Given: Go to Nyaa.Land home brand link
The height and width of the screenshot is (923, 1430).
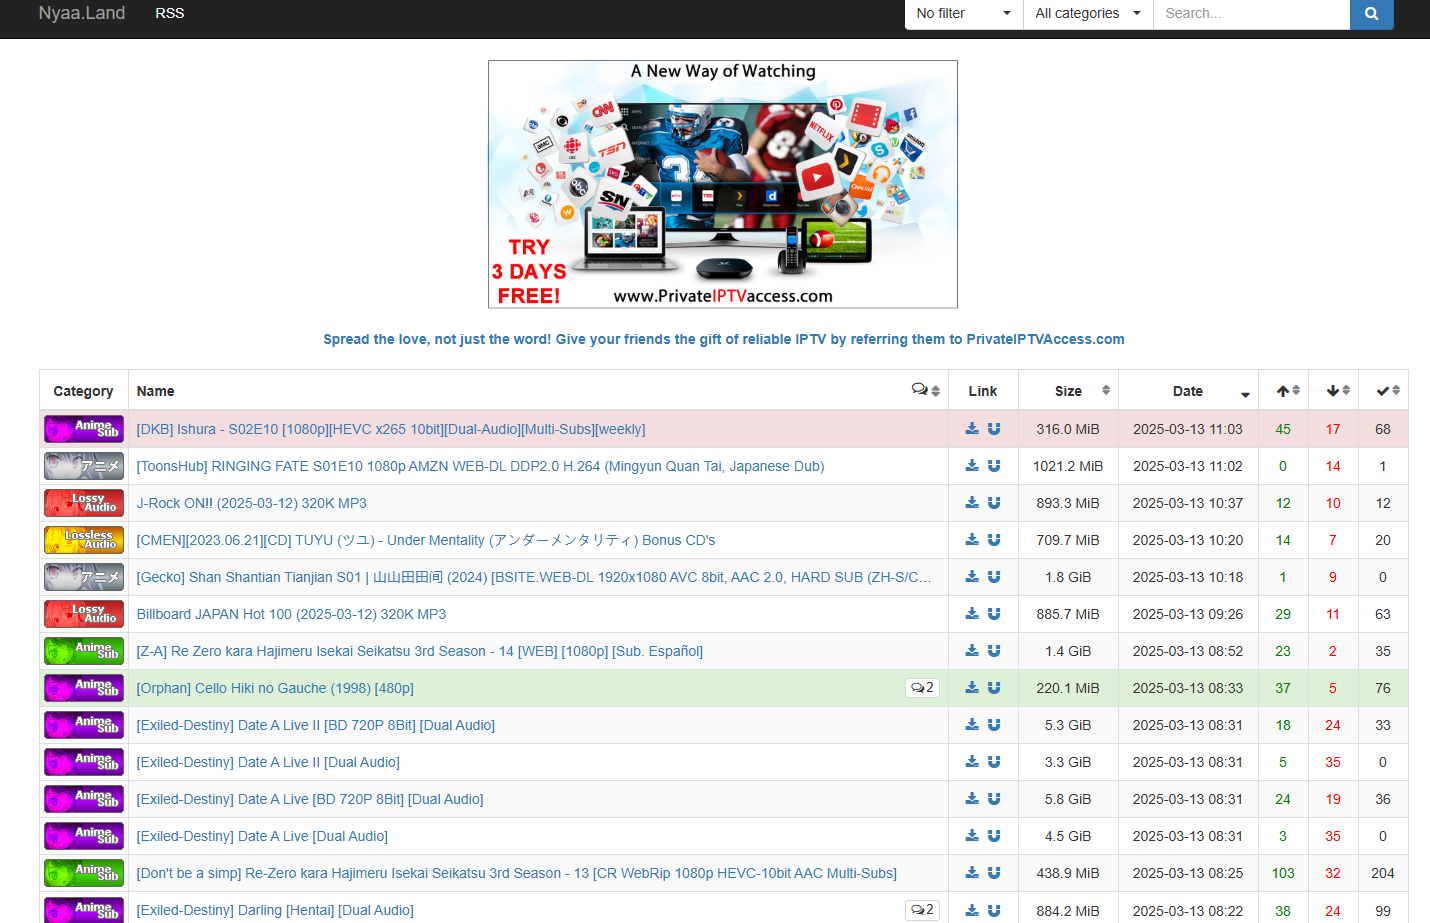Looking at the screenshot, I should coord(82,14).
